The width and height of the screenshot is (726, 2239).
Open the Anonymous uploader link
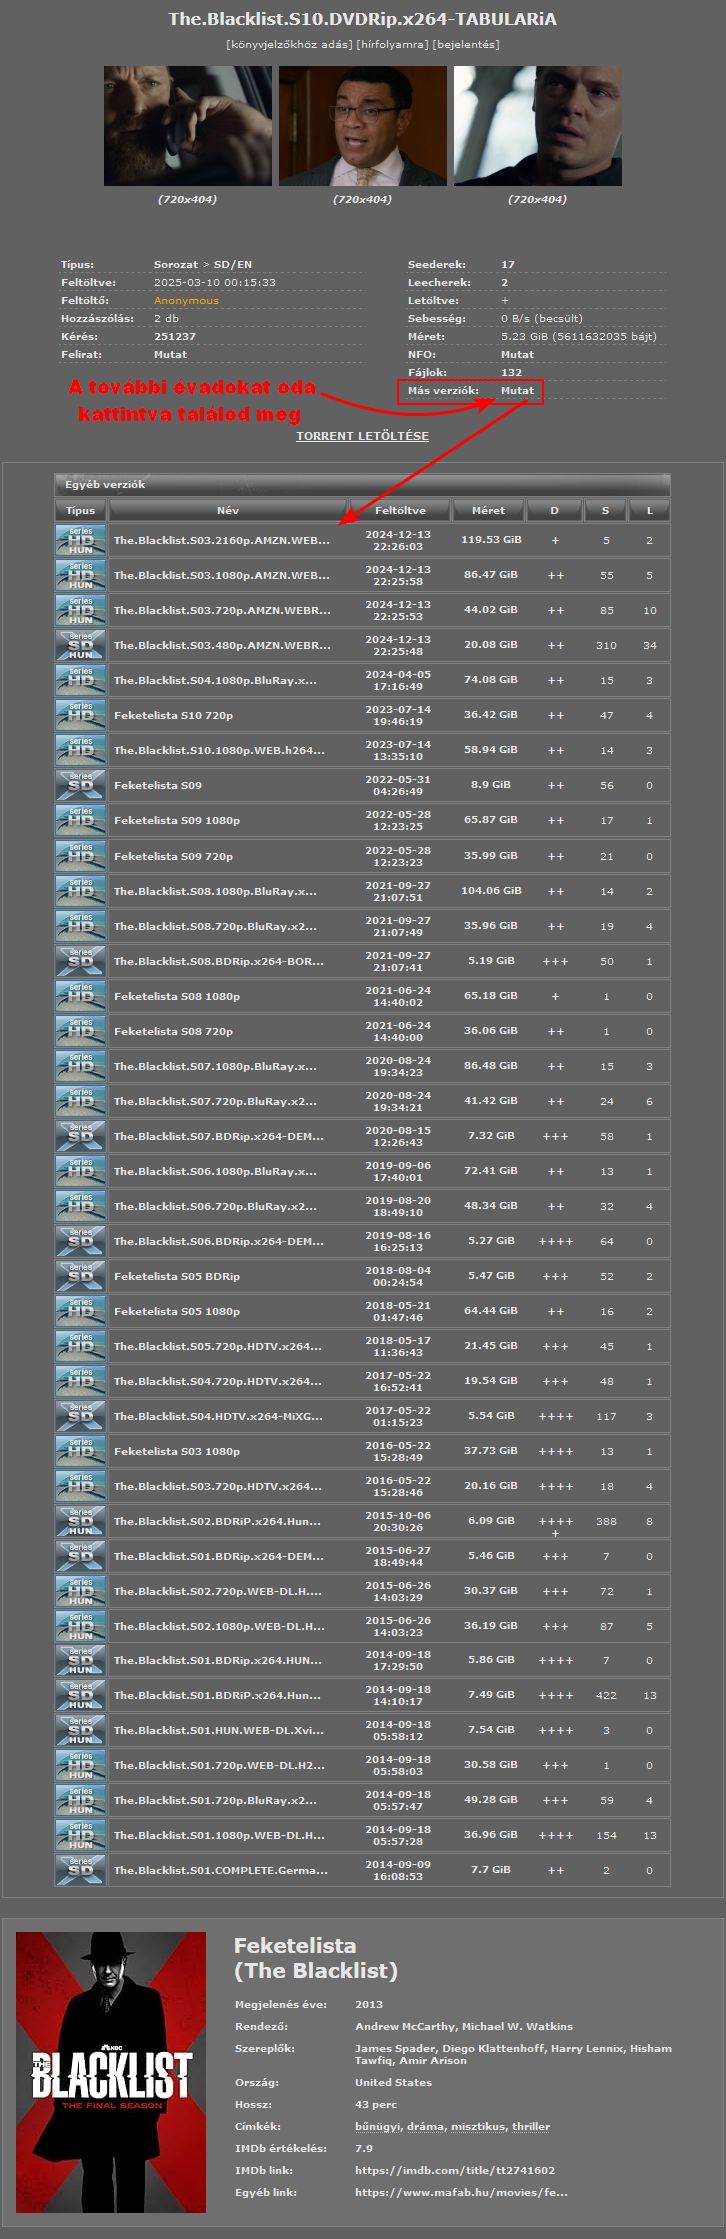pos(186,300)
